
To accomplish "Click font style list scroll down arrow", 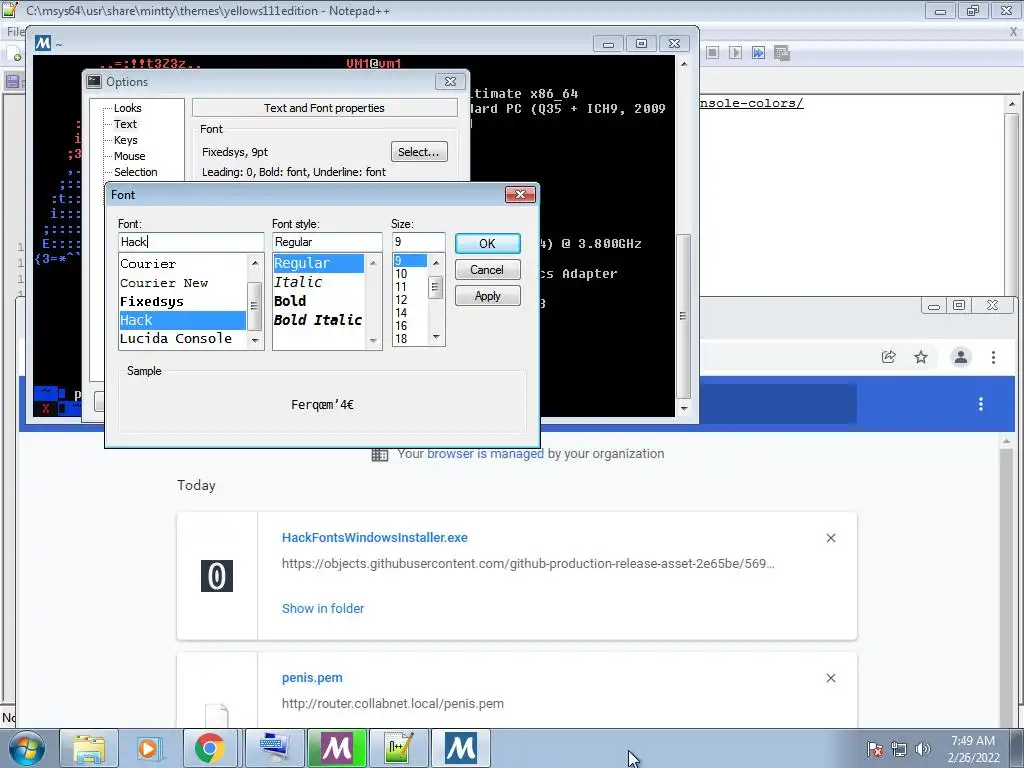I will (x=374, y=340).
